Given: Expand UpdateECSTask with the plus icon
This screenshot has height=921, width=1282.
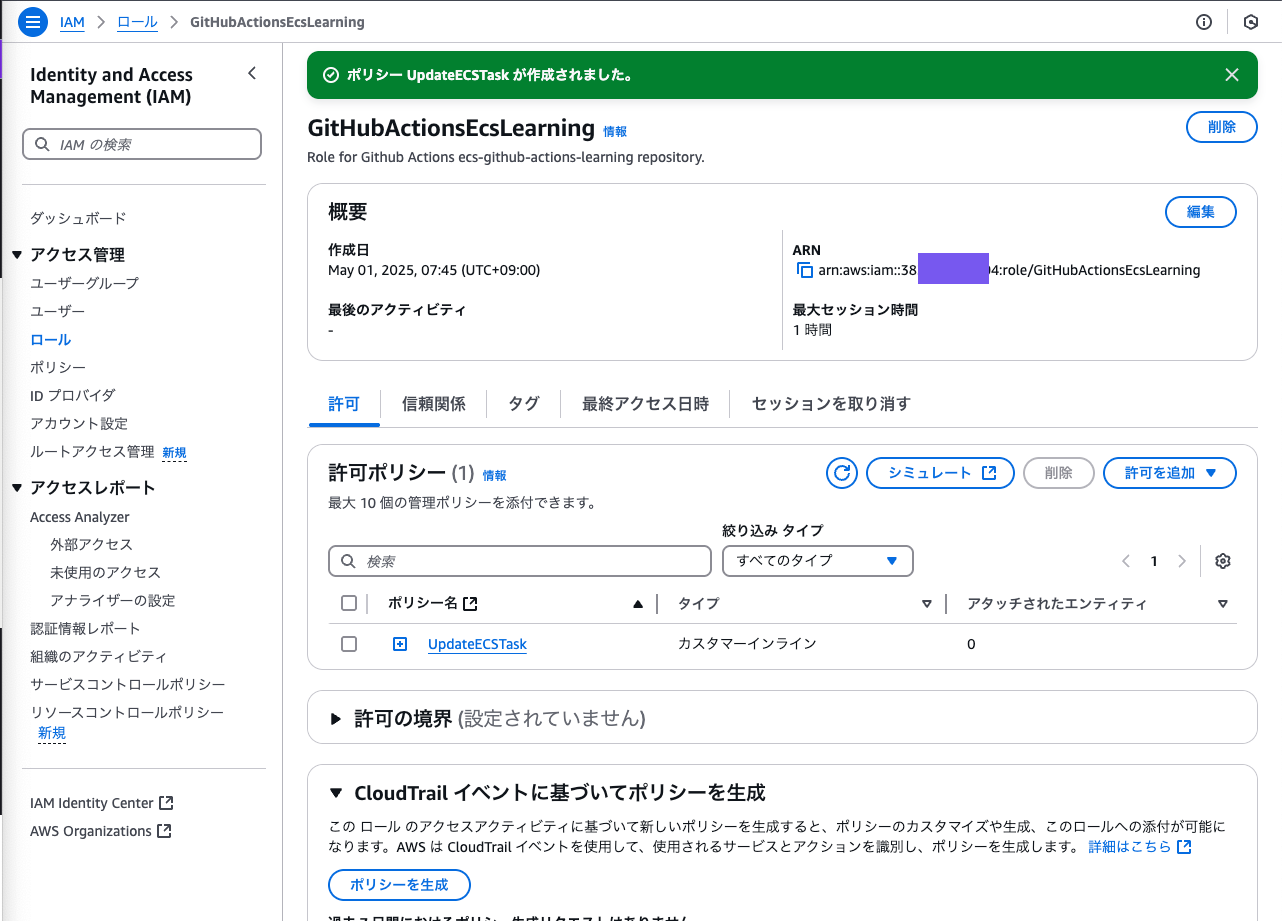Looking at the screenshot, I should coord(400,643).
